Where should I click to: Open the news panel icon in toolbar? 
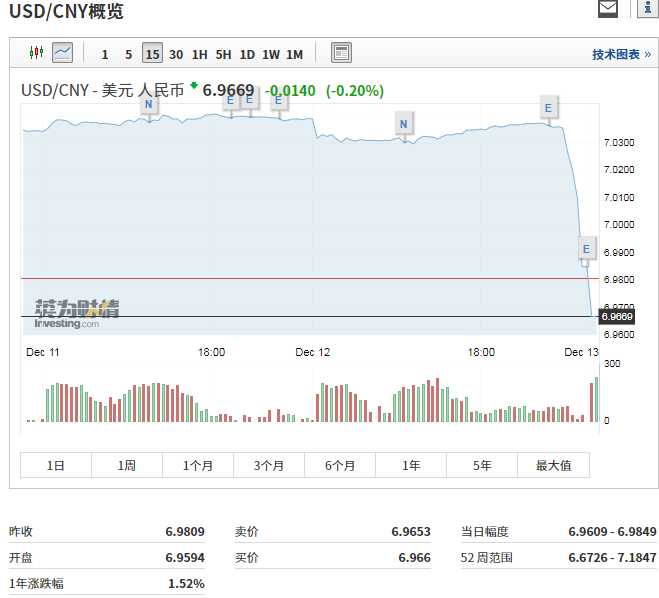(x=341, y=53)
